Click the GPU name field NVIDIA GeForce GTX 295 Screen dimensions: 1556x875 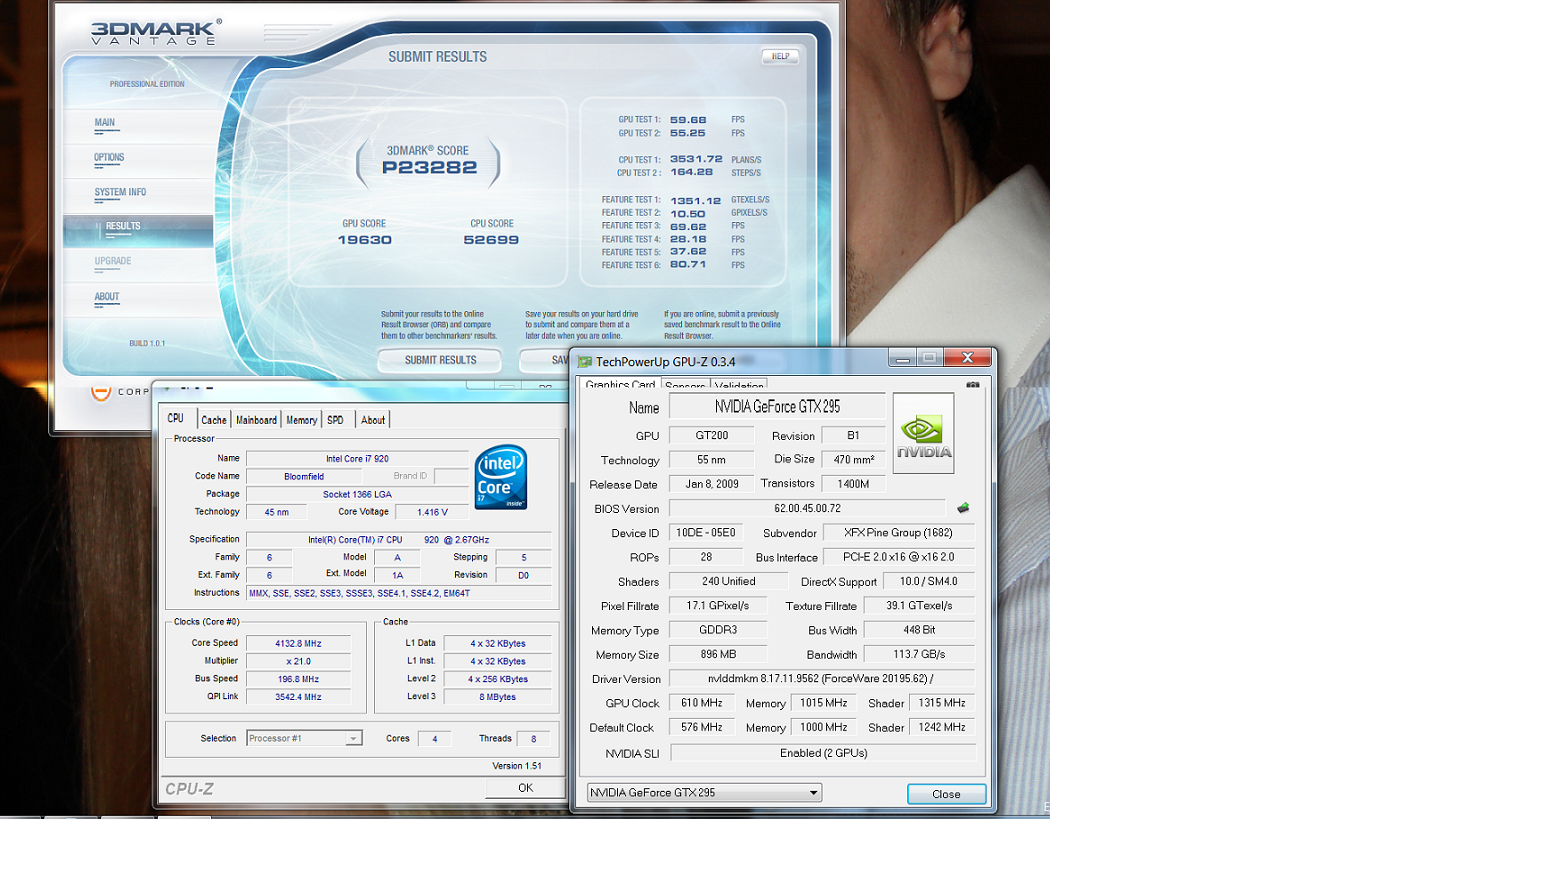(x=777, y=406)
